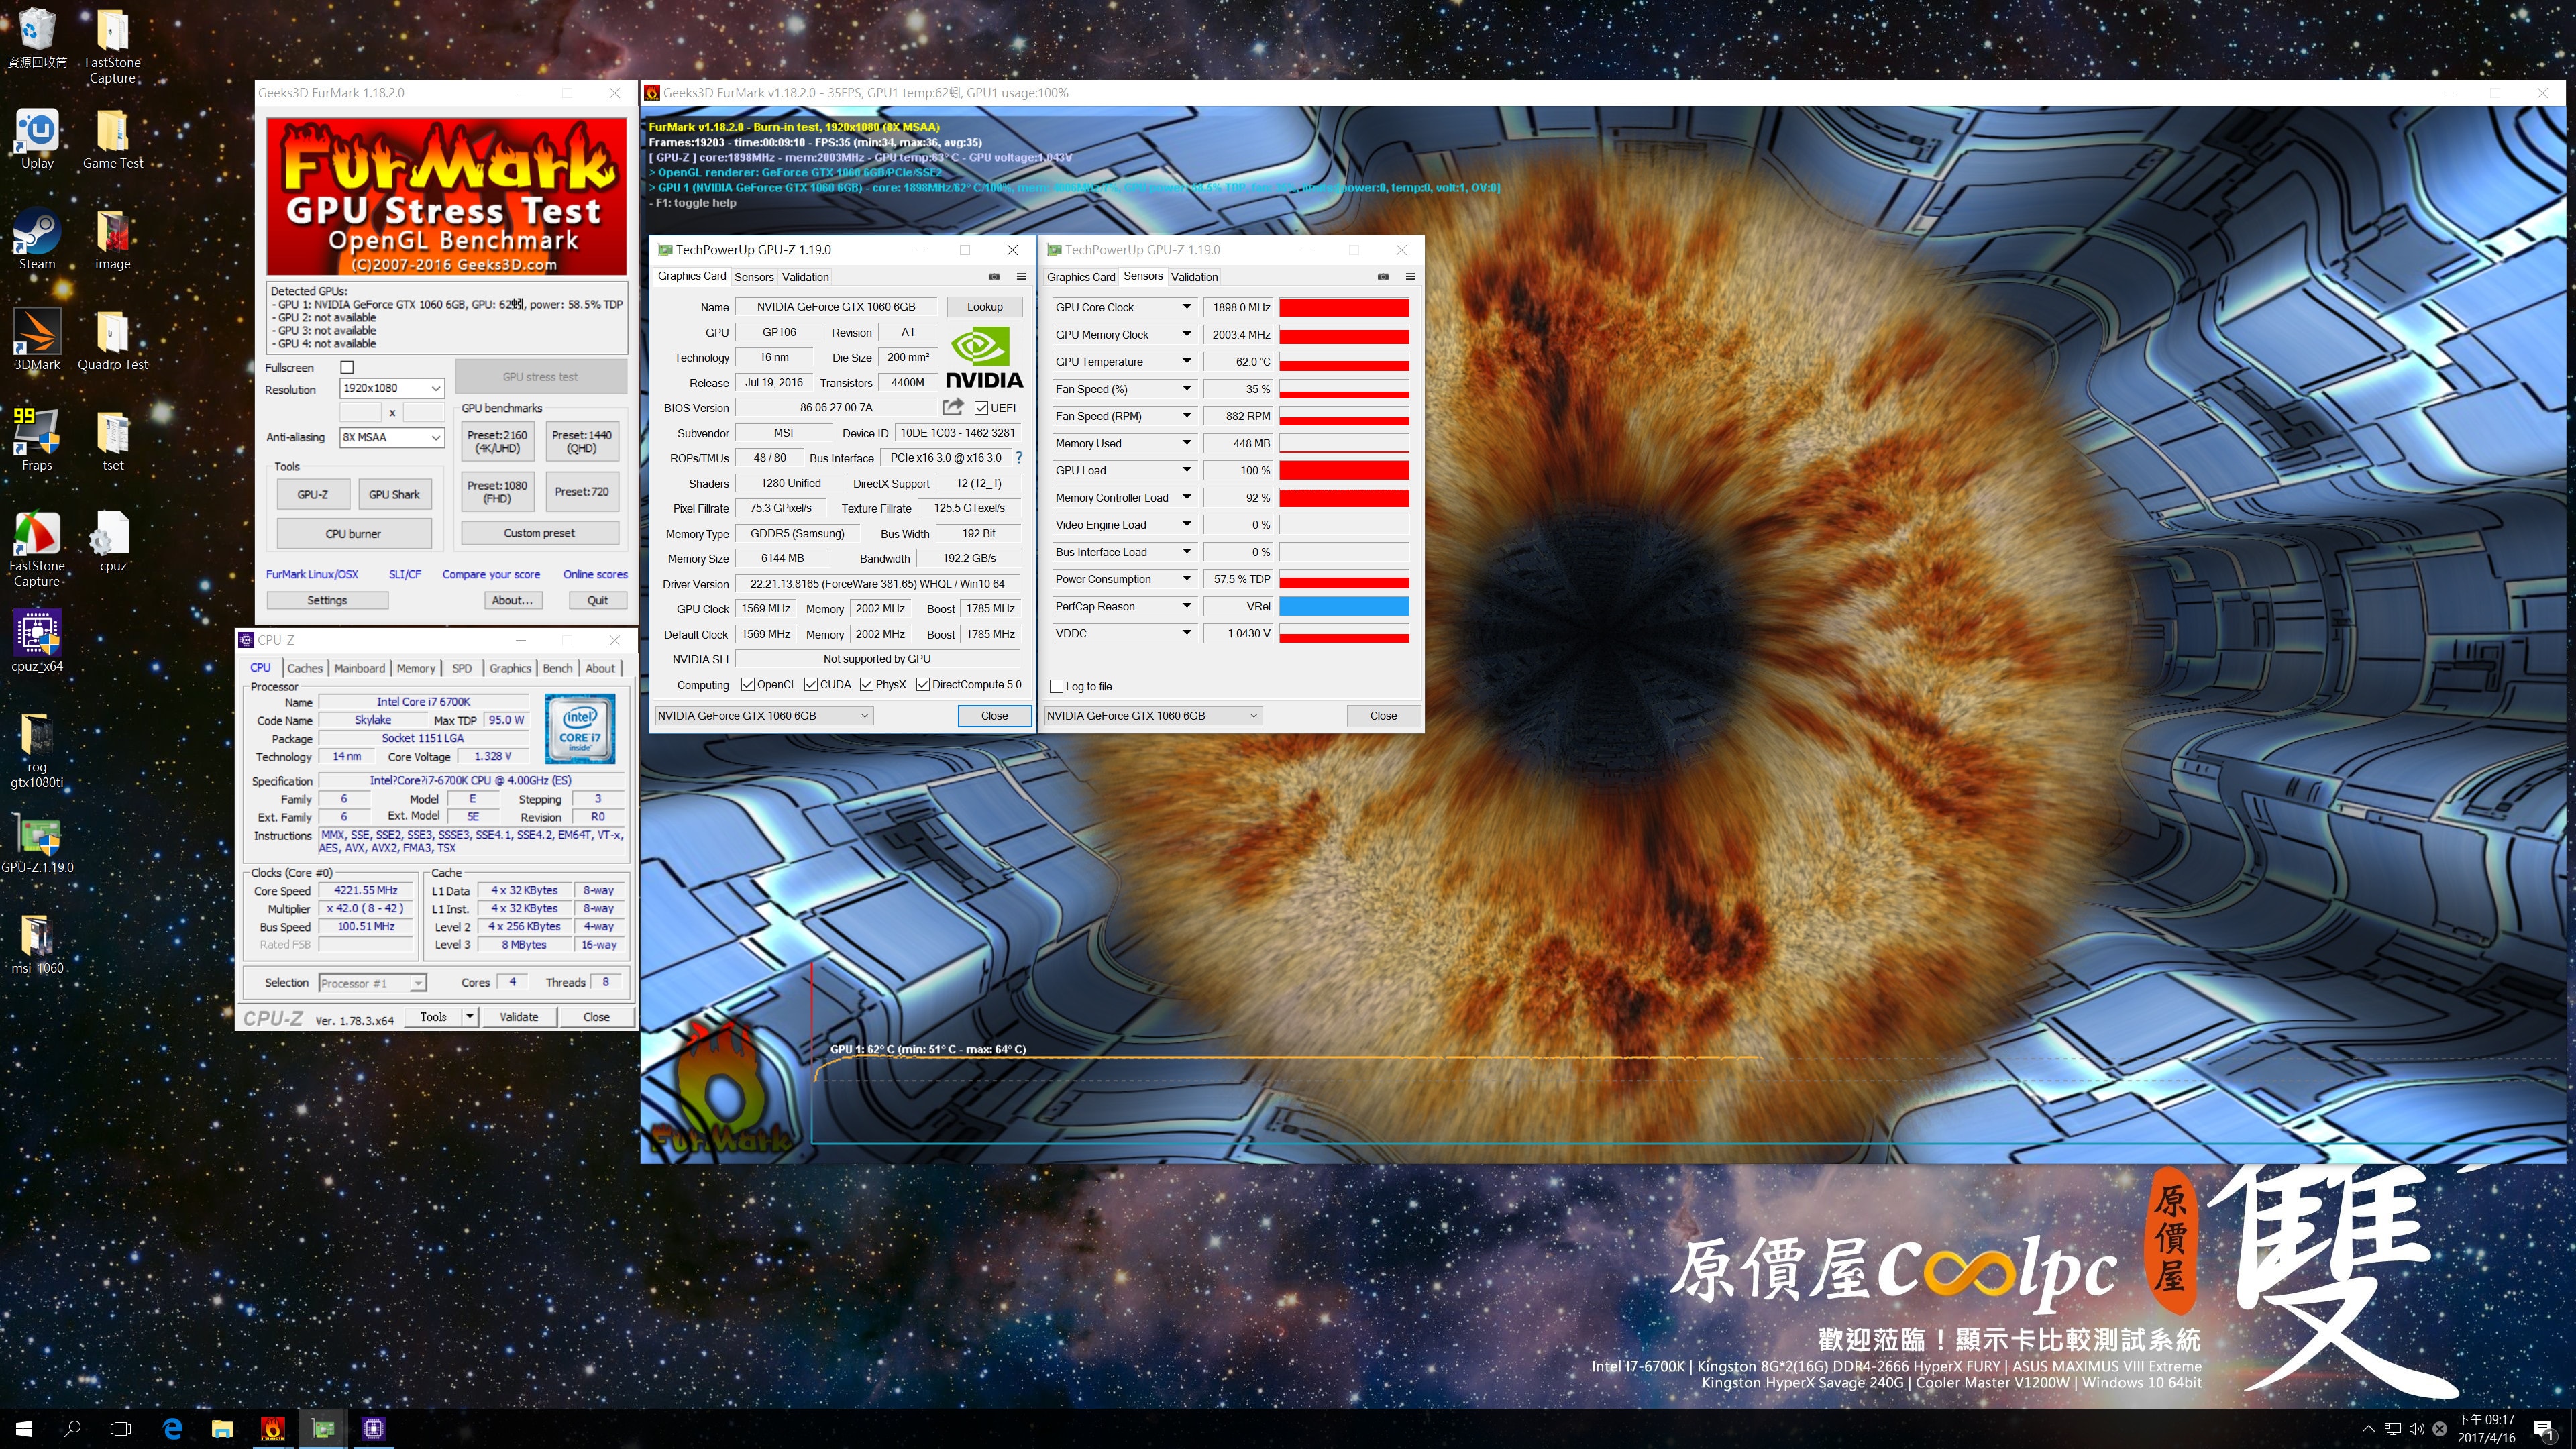Open the rog gtx1080ti desktop icon

pos(37,750)
